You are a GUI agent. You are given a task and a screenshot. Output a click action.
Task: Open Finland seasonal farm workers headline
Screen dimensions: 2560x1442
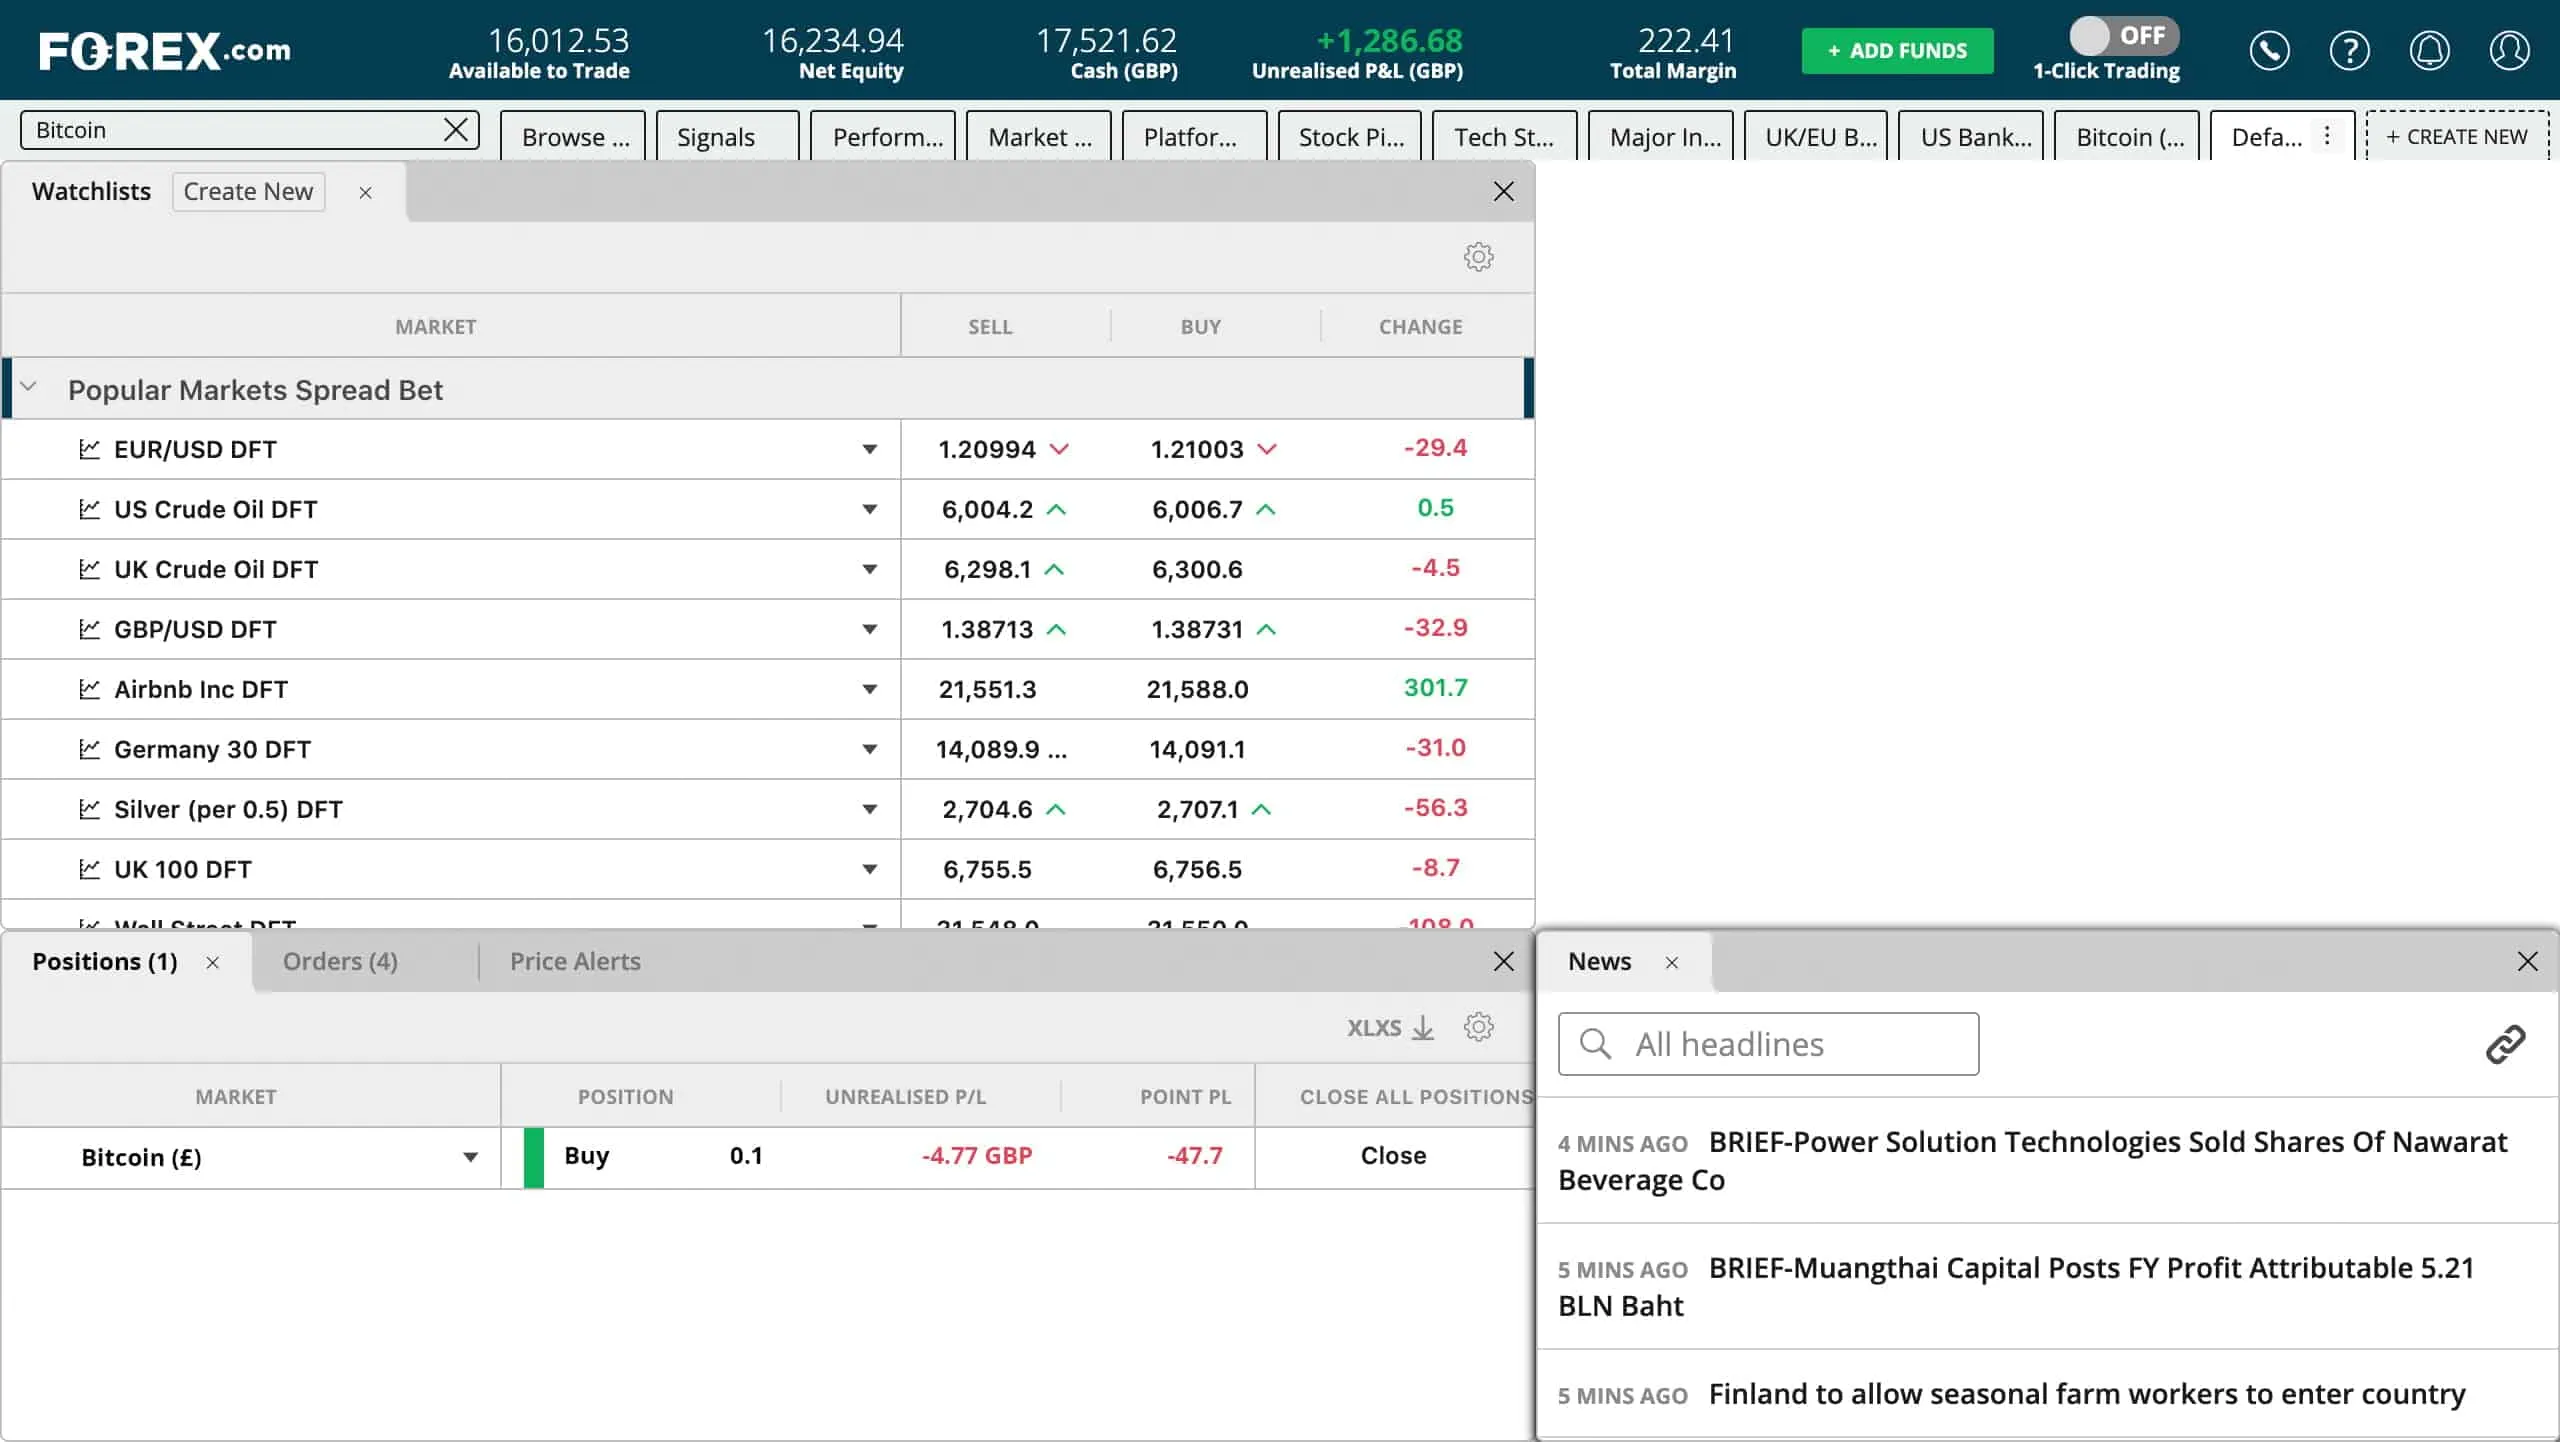tap(2086, 1394)
